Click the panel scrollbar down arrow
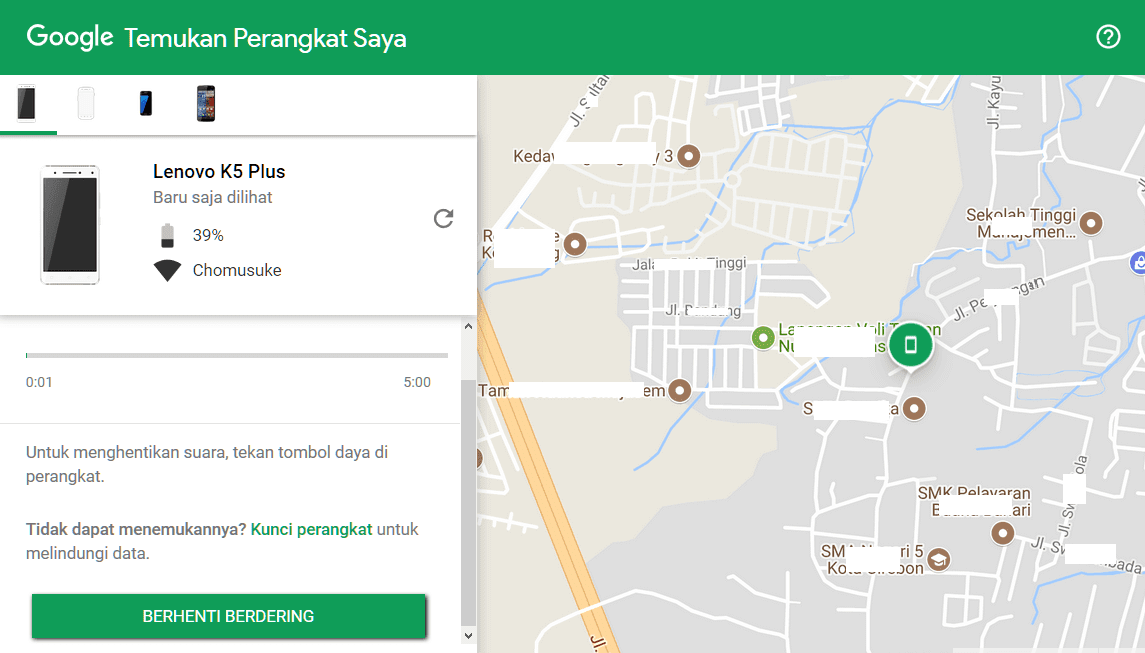 [468, 635]
